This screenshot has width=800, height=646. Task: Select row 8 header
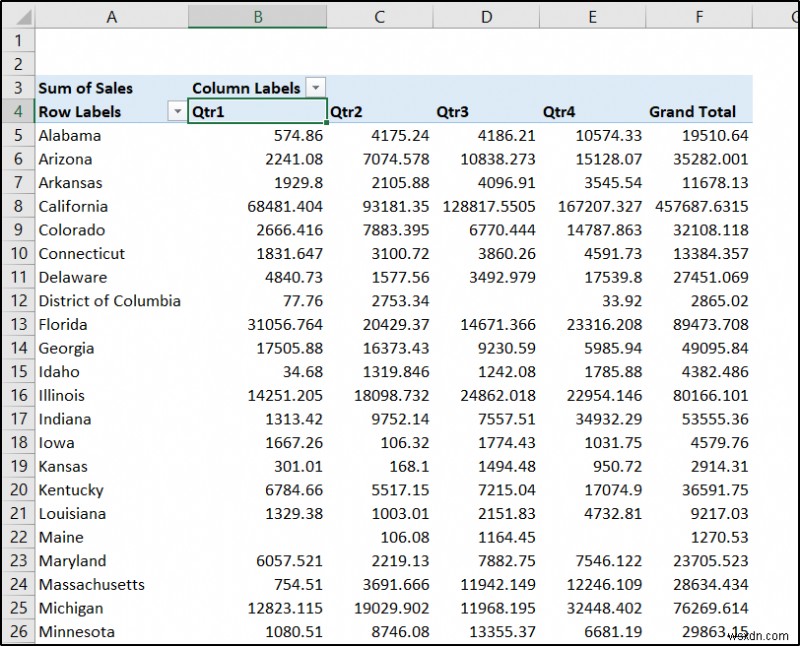coord(18,206)
